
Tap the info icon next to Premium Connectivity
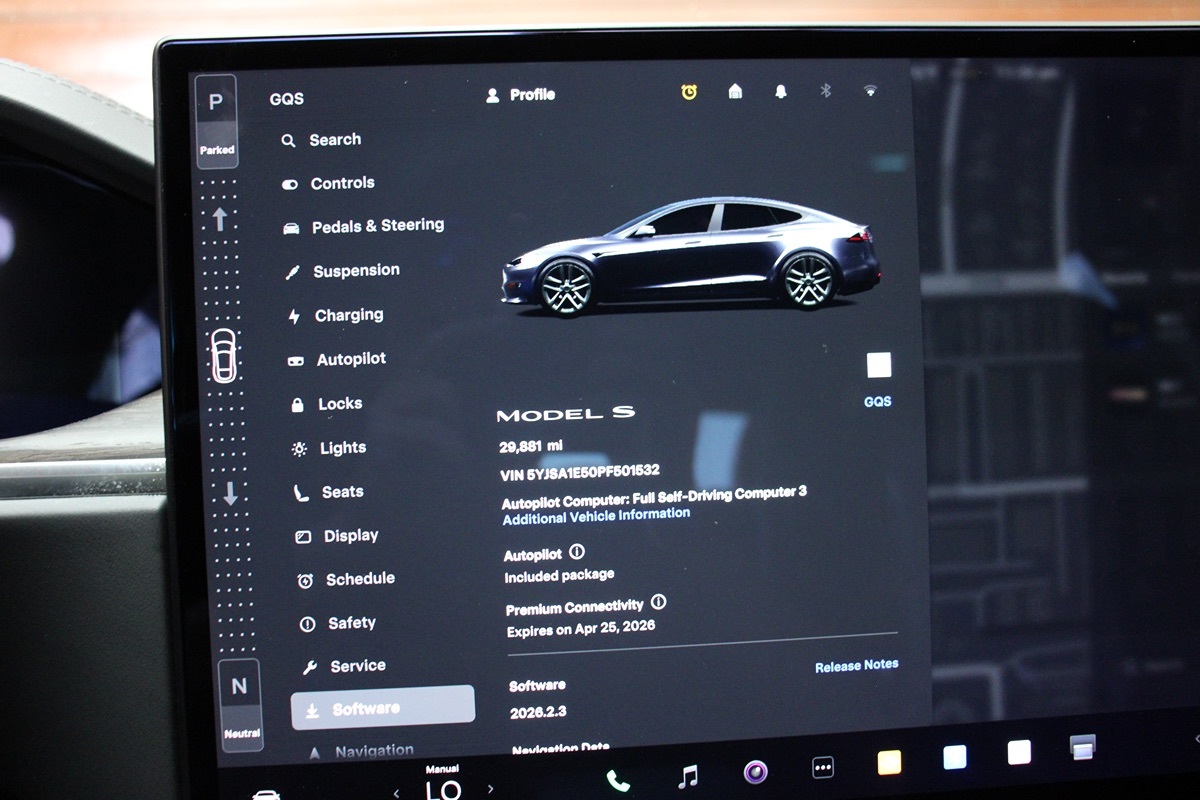[x=658, y=603]
